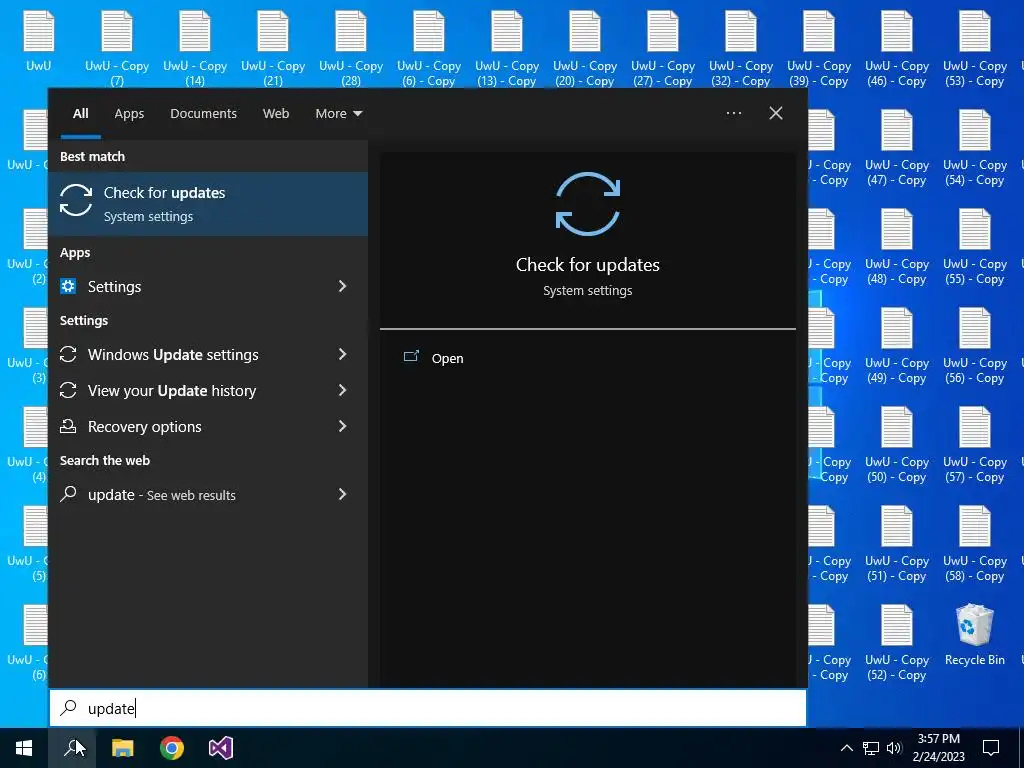Select UwU - Copy (46) - Copy file
Viewport: 1024px width, 768px height.
coord(897,47)
